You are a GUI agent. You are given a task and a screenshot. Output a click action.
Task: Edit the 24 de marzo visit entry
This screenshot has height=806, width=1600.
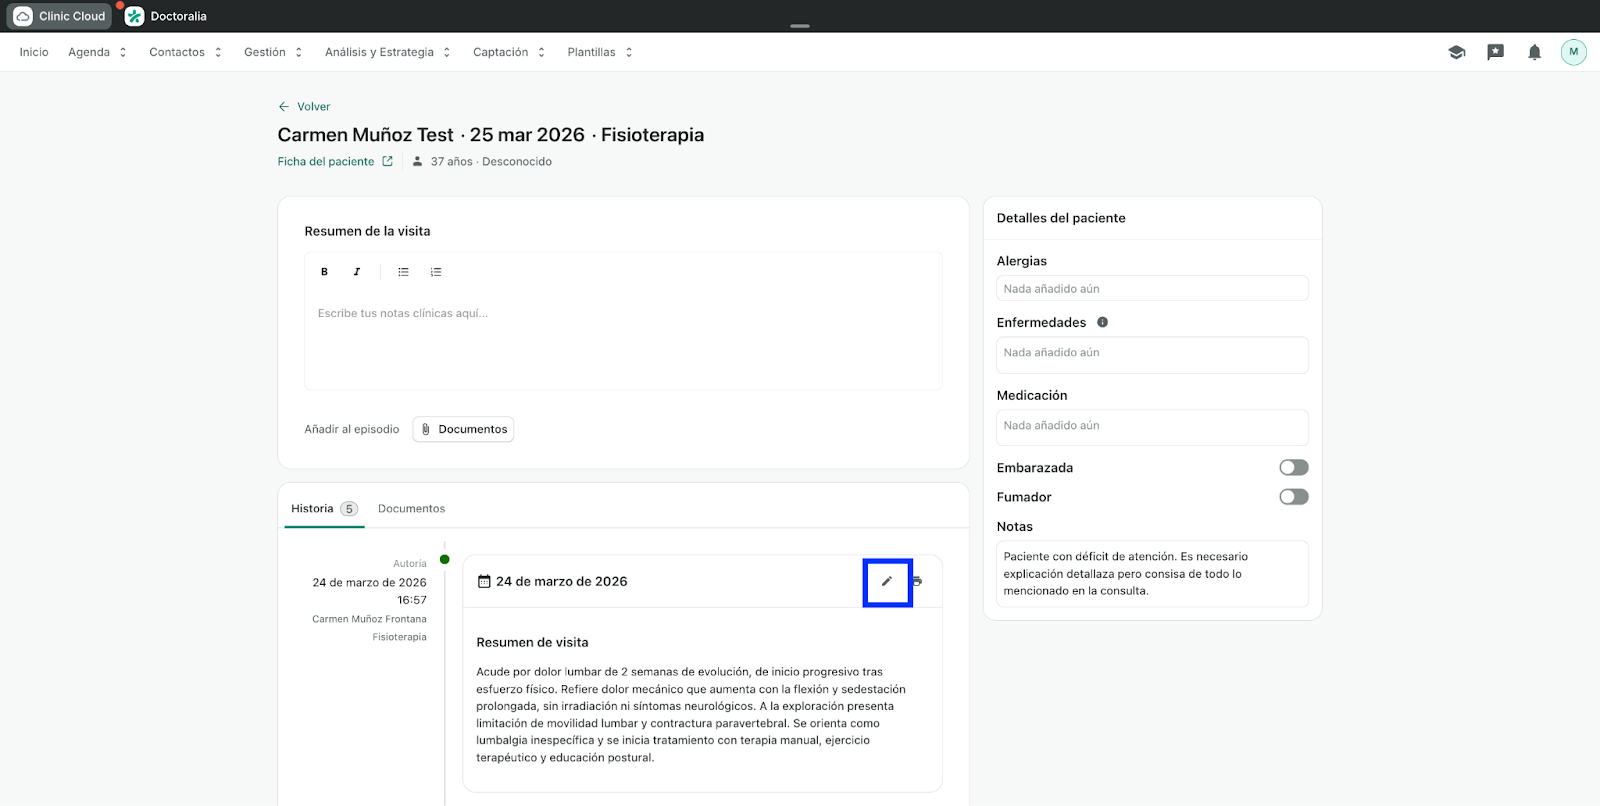[x=887, y=581]
